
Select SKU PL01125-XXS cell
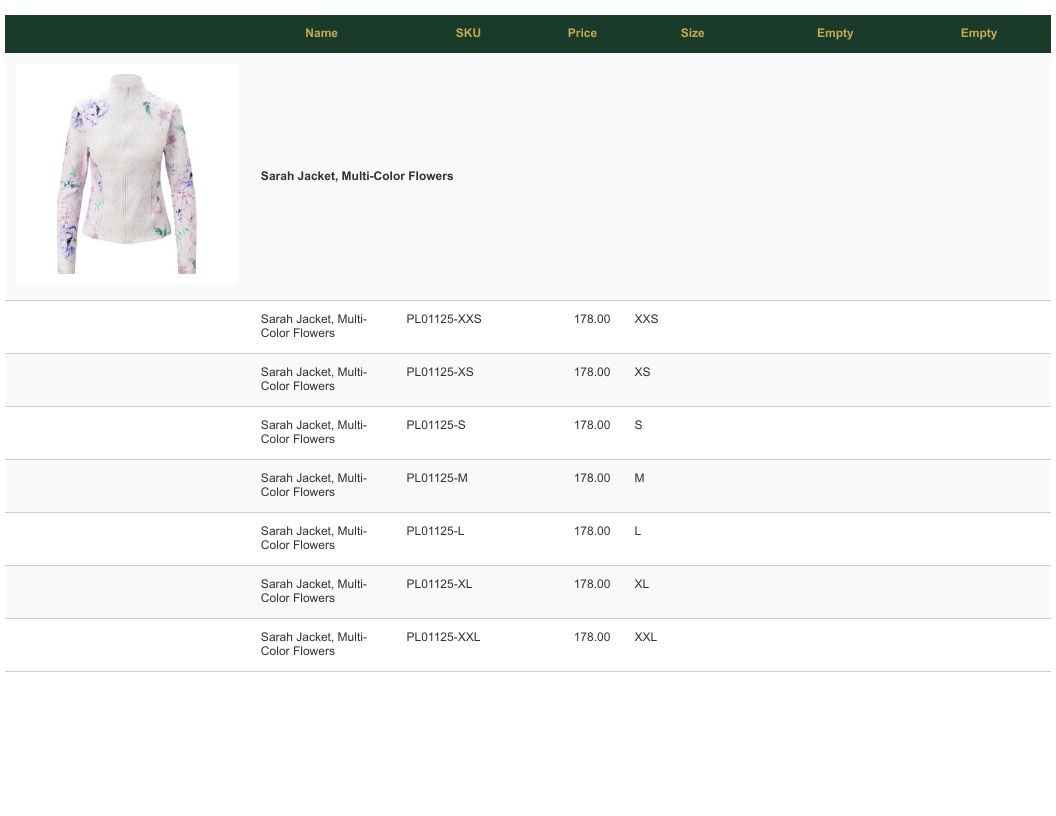point(444,319)
